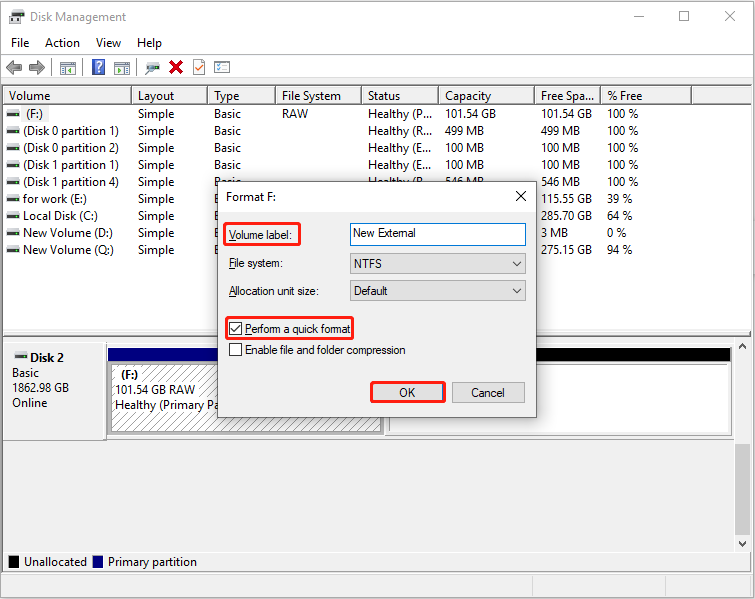This screenshot has width=755, height=599.
Task: Open the Action menu
Action: (x=62, y=43)
